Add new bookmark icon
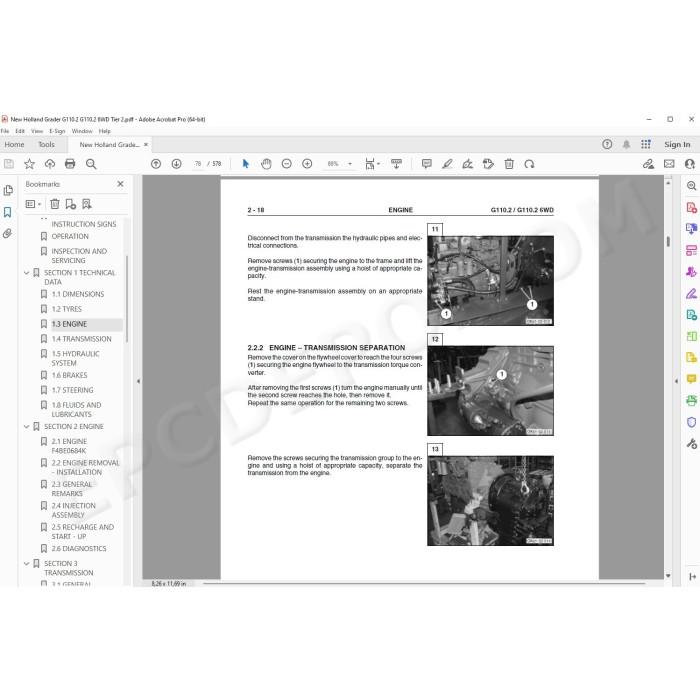Screen dimensions: 700x700 pos(70,204)
